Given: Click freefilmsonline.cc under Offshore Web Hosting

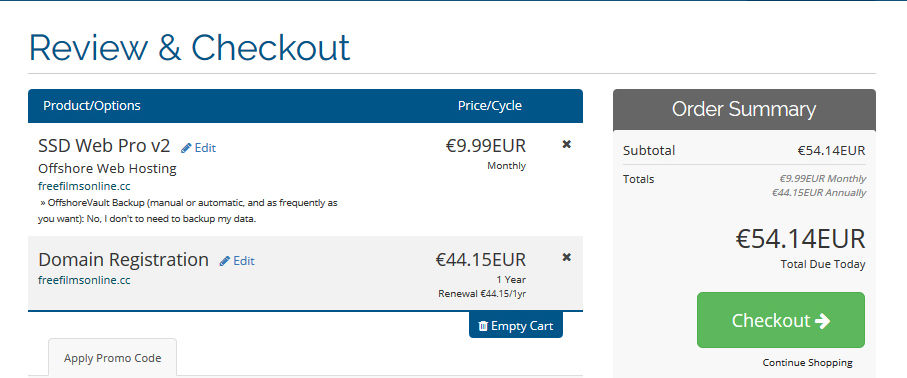Looking at the screenshot, I should [84, 186].
